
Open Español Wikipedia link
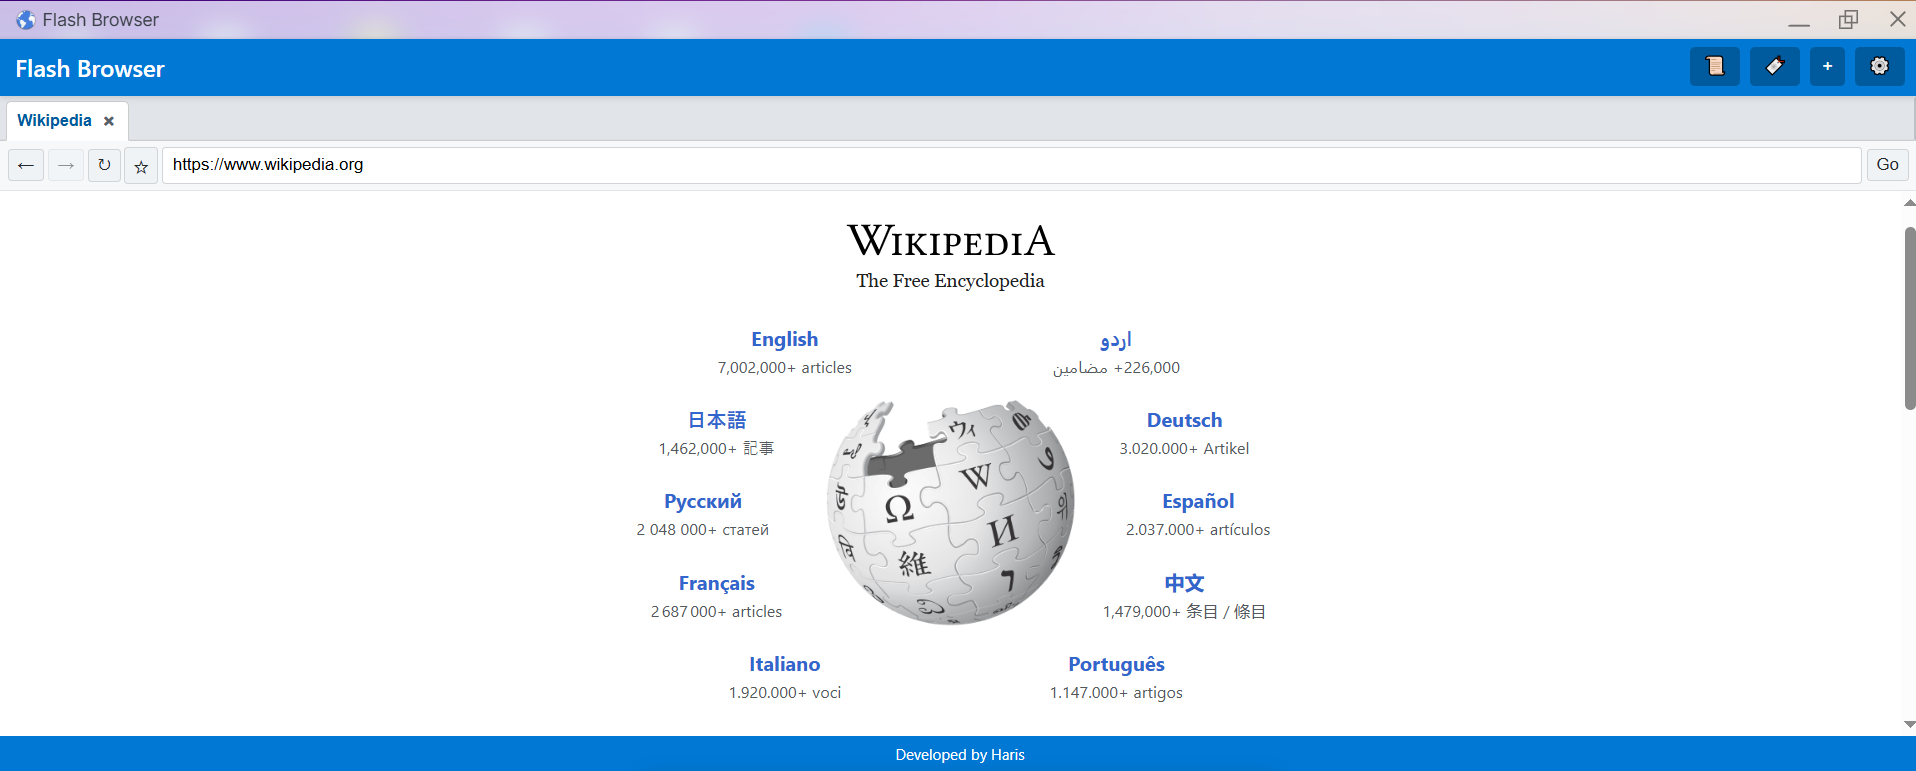coord(1198,502)
